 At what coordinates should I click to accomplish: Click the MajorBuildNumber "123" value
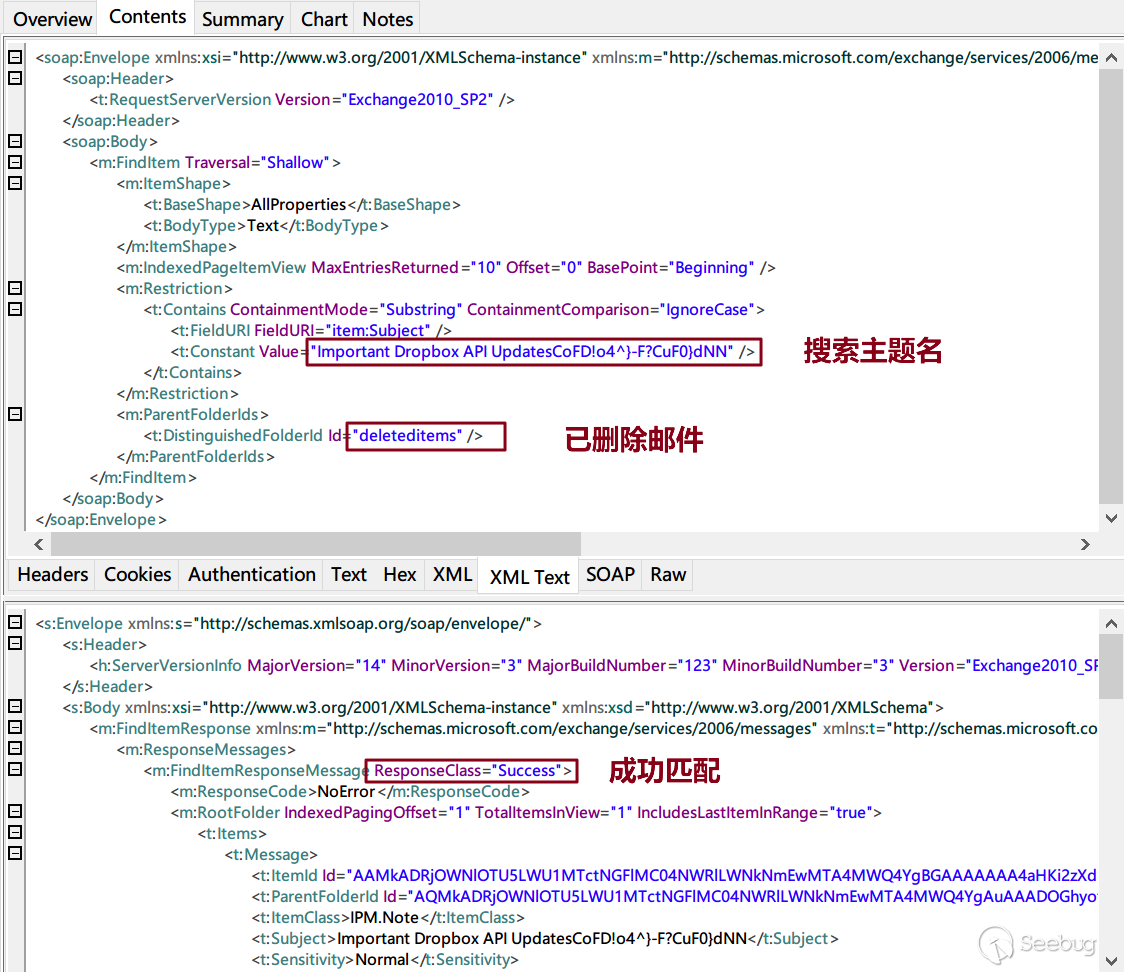tap(697, 665)
